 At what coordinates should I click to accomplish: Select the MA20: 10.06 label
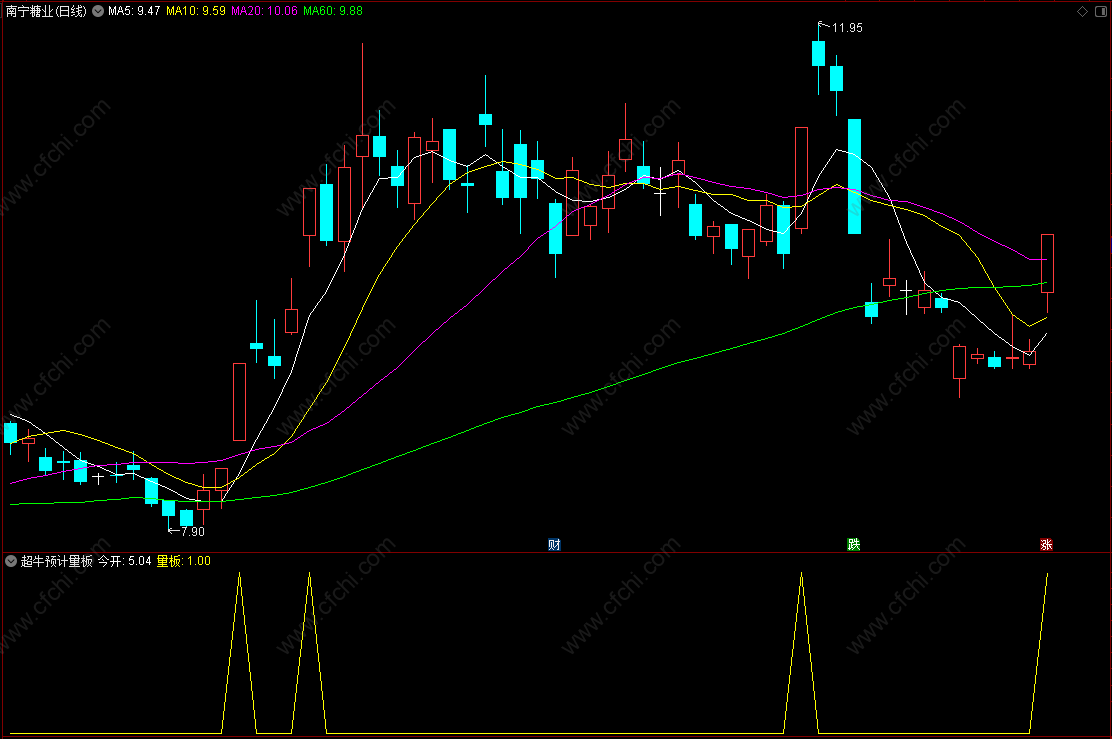(265, 11)
